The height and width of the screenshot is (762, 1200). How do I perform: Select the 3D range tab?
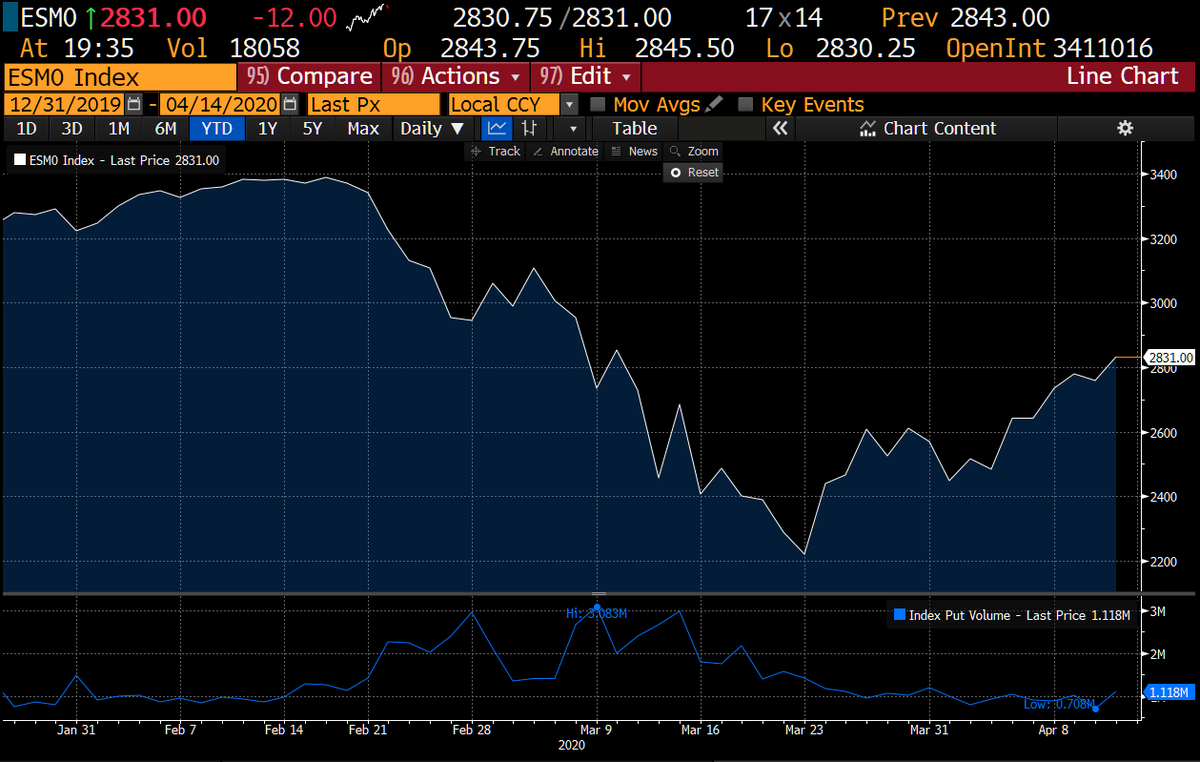(72, 128)
